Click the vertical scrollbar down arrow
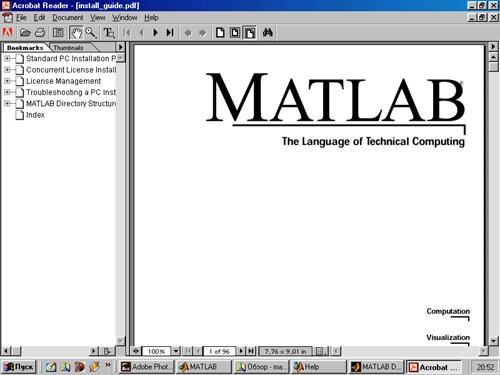Screen dimensions: 500x375 (x=493, y=341)
